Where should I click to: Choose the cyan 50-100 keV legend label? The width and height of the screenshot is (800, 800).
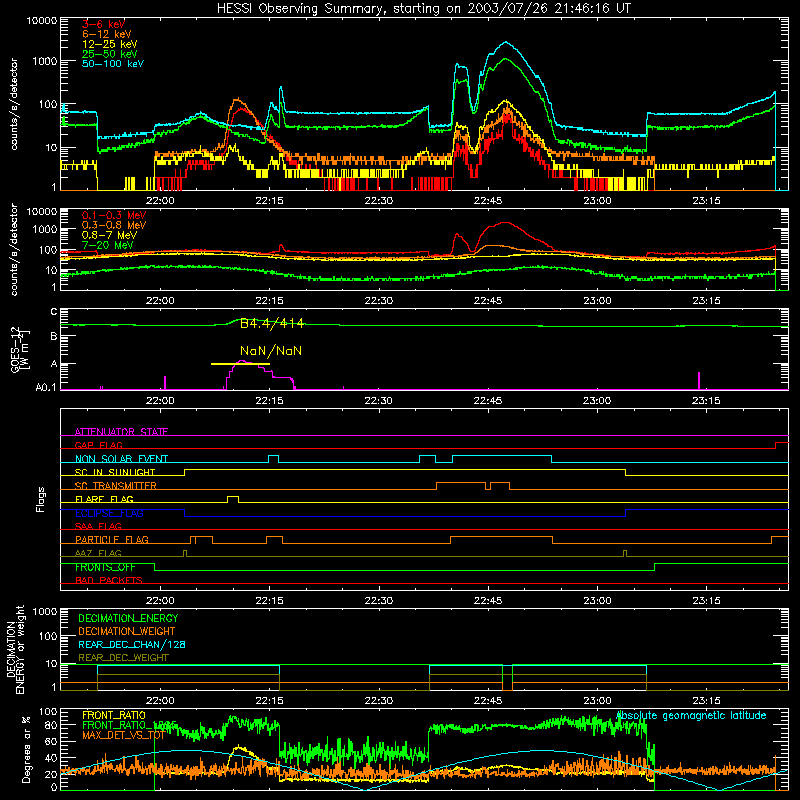113,64
